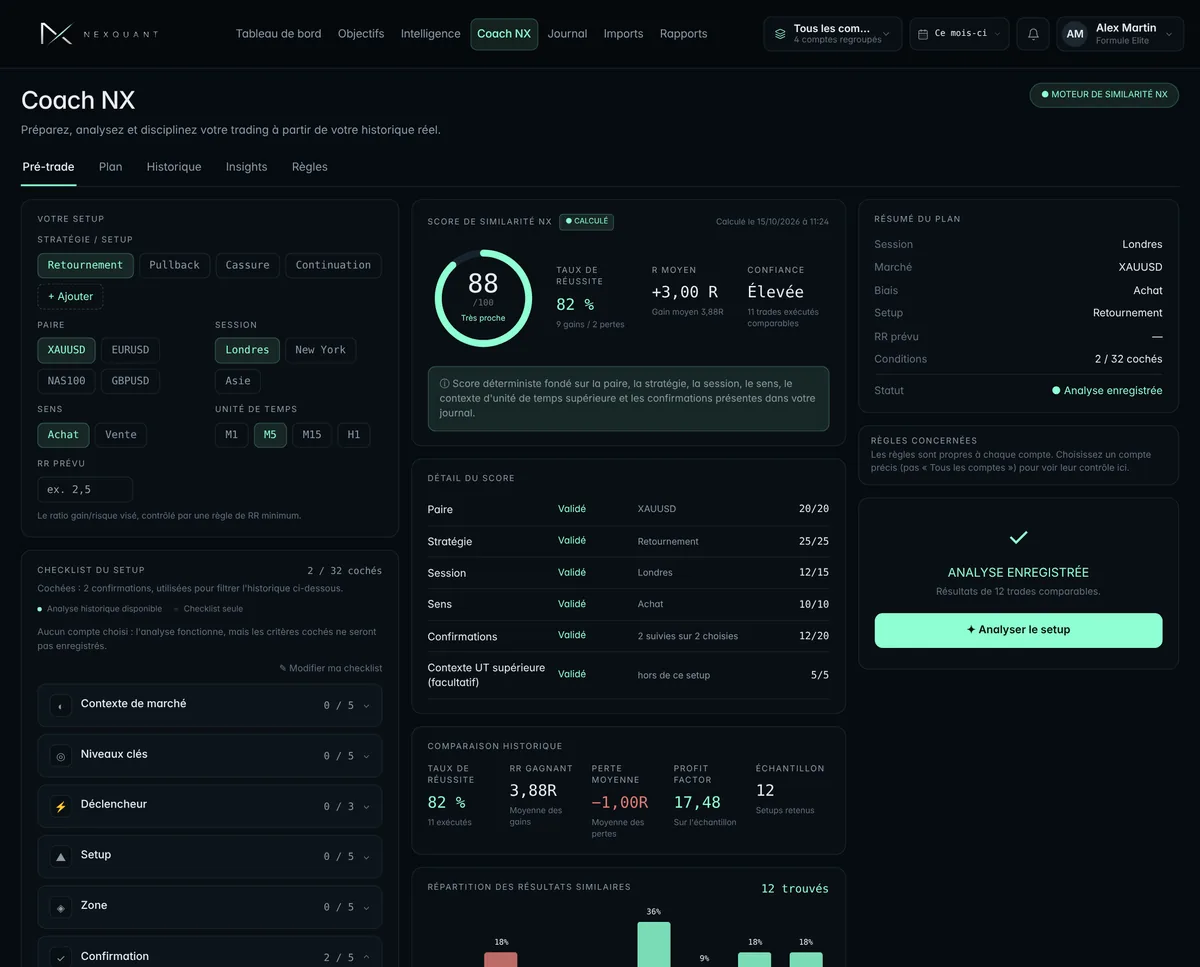Click the Contexte de marché icon

point(60,706)
